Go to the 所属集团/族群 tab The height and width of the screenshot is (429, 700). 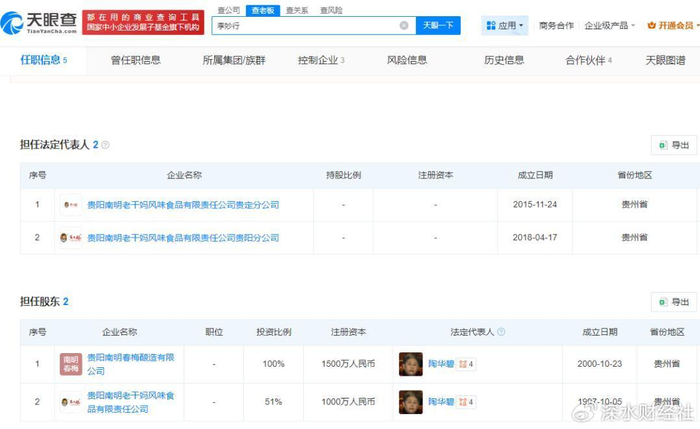pos(234,60)
